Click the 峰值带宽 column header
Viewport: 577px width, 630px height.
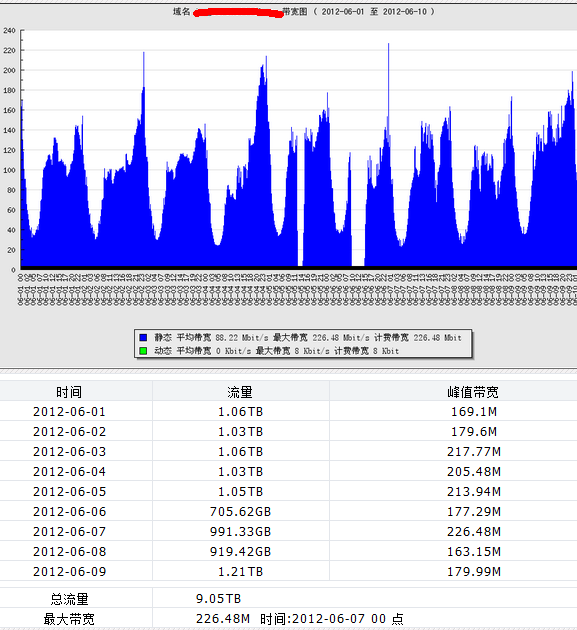pyautogui.click(x=473, y=392)
